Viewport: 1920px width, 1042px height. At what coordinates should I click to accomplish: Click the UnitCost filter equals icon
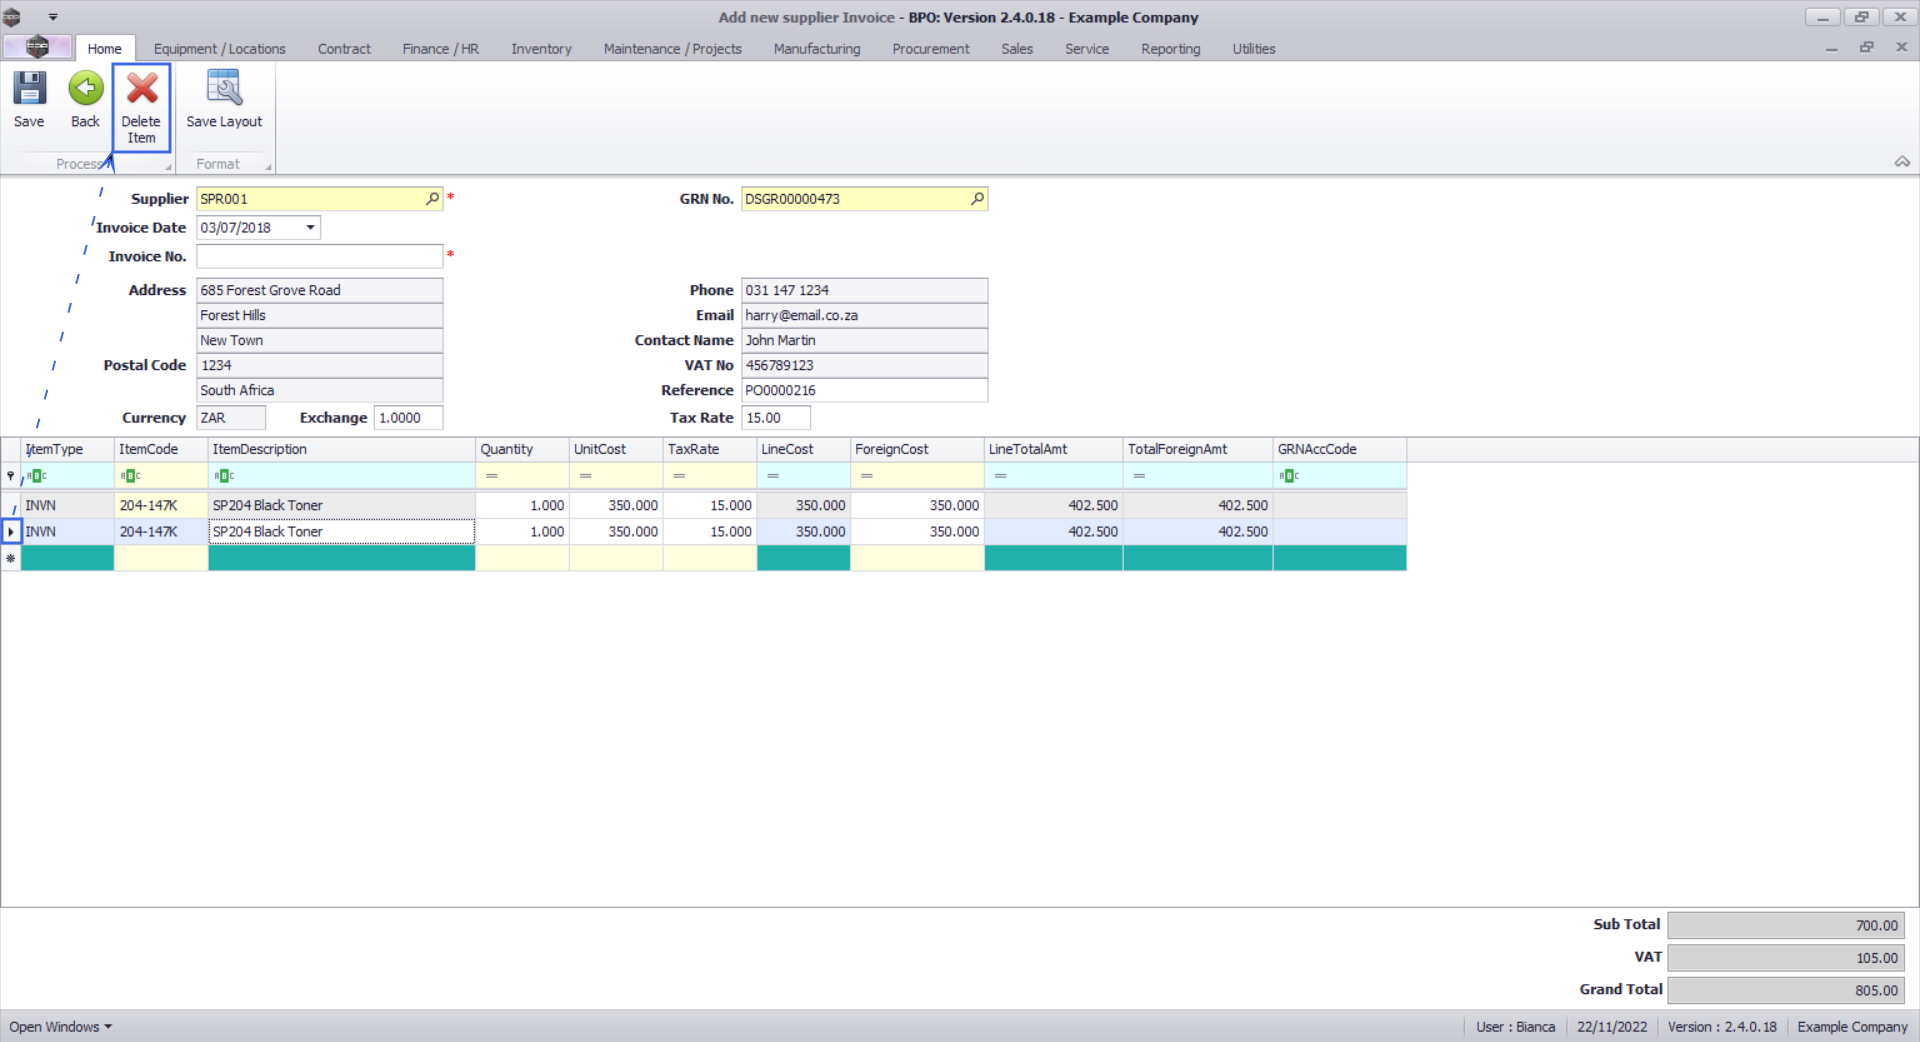[586, 476]
